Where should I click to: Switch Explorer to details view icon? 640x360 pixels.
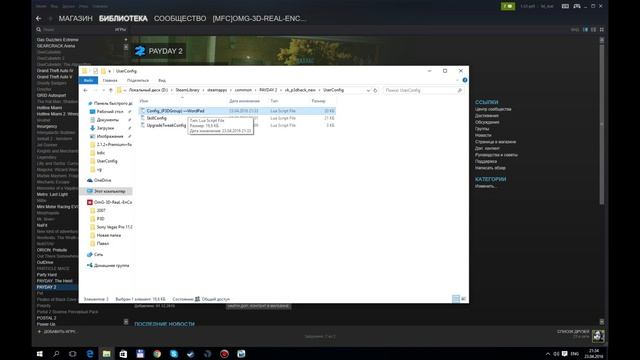click(x=456, y=299)
